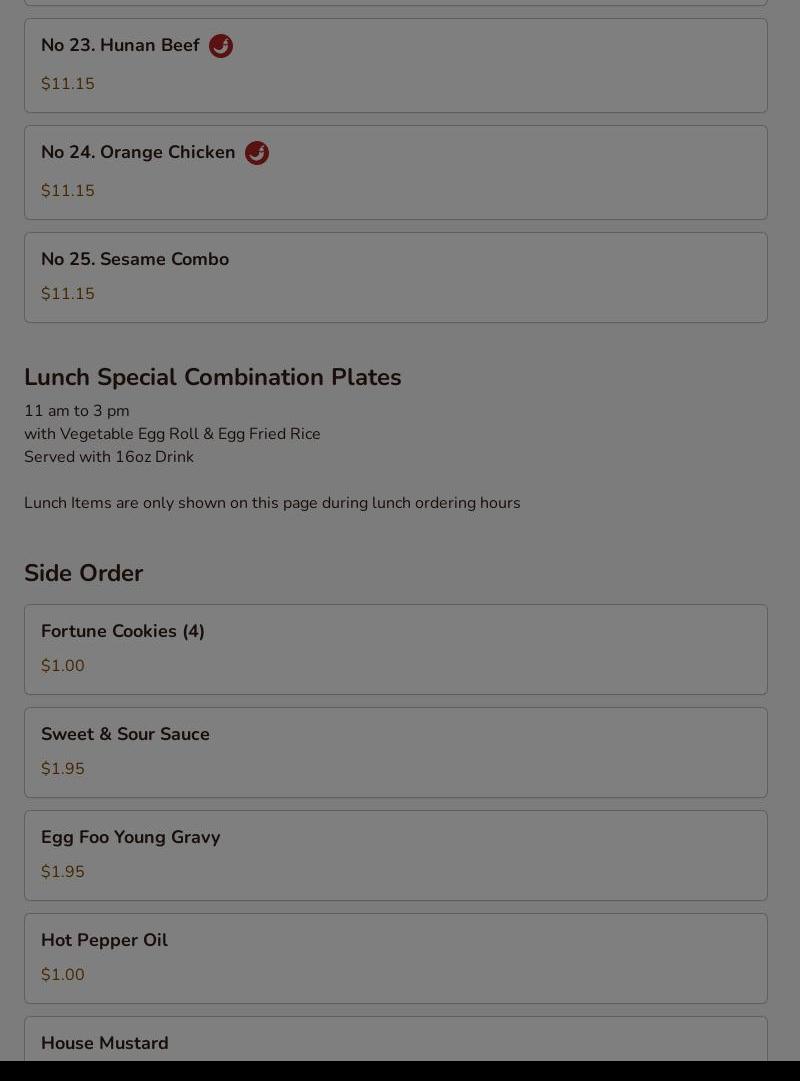Click the $1.95 price under Sweet & Sour Sauce
The height and width of the screenshot is (1081, 800).
[x=63, y=769]
